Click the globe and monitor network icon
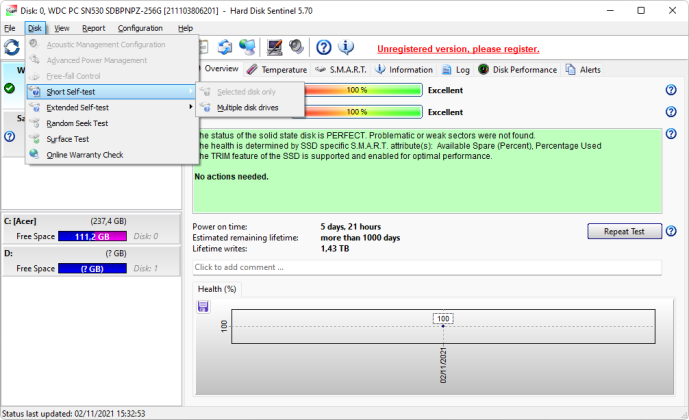The width and height of the screenshot is (689, 420). click(x=247, y=47)
